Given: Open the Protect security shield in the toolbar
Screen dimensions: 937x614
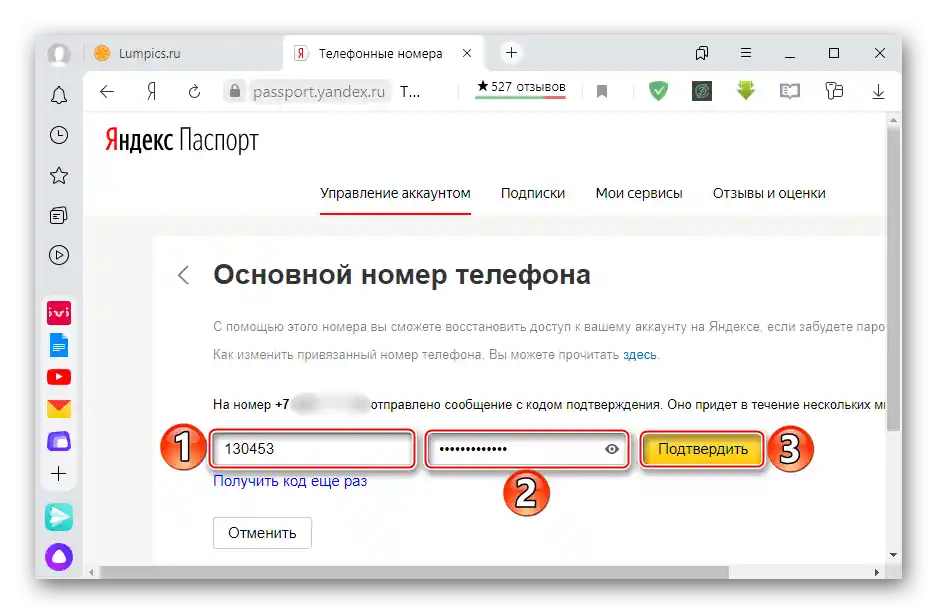Looking at the screenshot, I should pyautogui.click(x=658, y=91).
